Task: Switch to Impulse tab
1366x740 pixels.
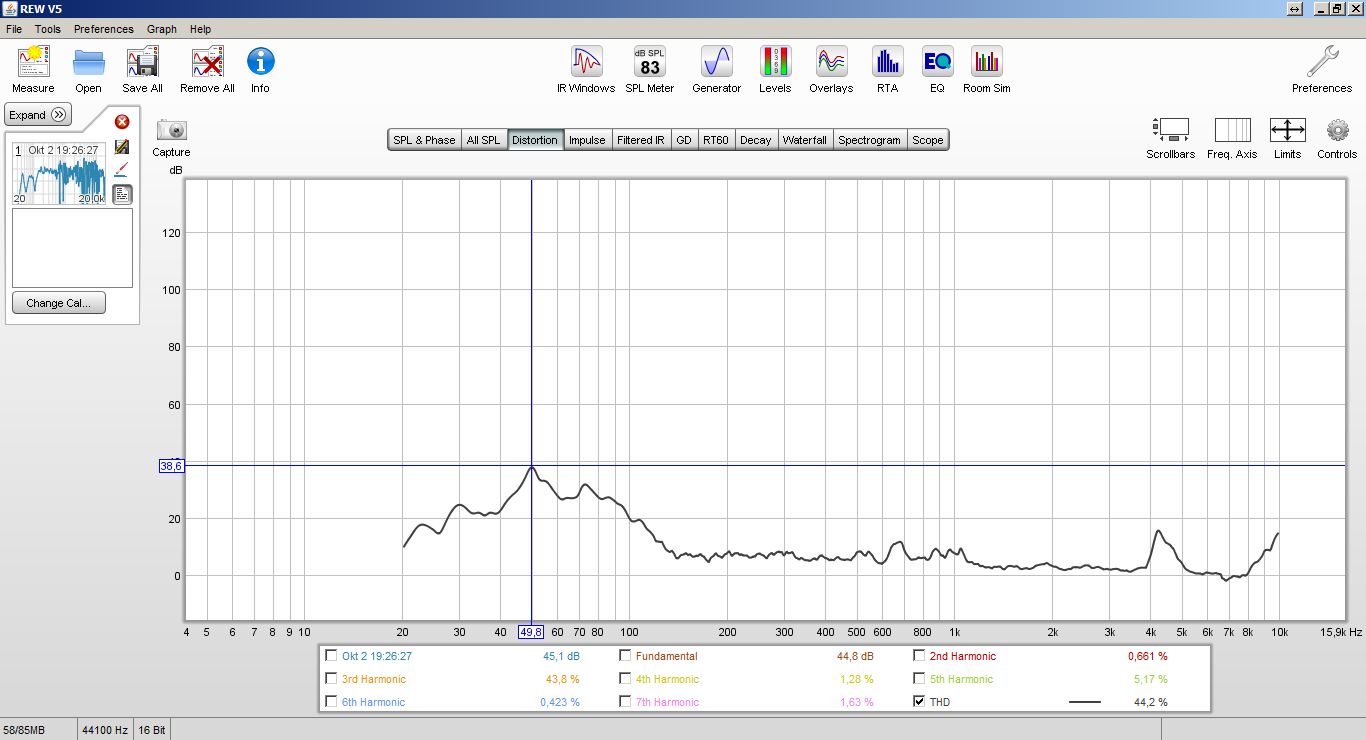Action: (x=587, y=140)
